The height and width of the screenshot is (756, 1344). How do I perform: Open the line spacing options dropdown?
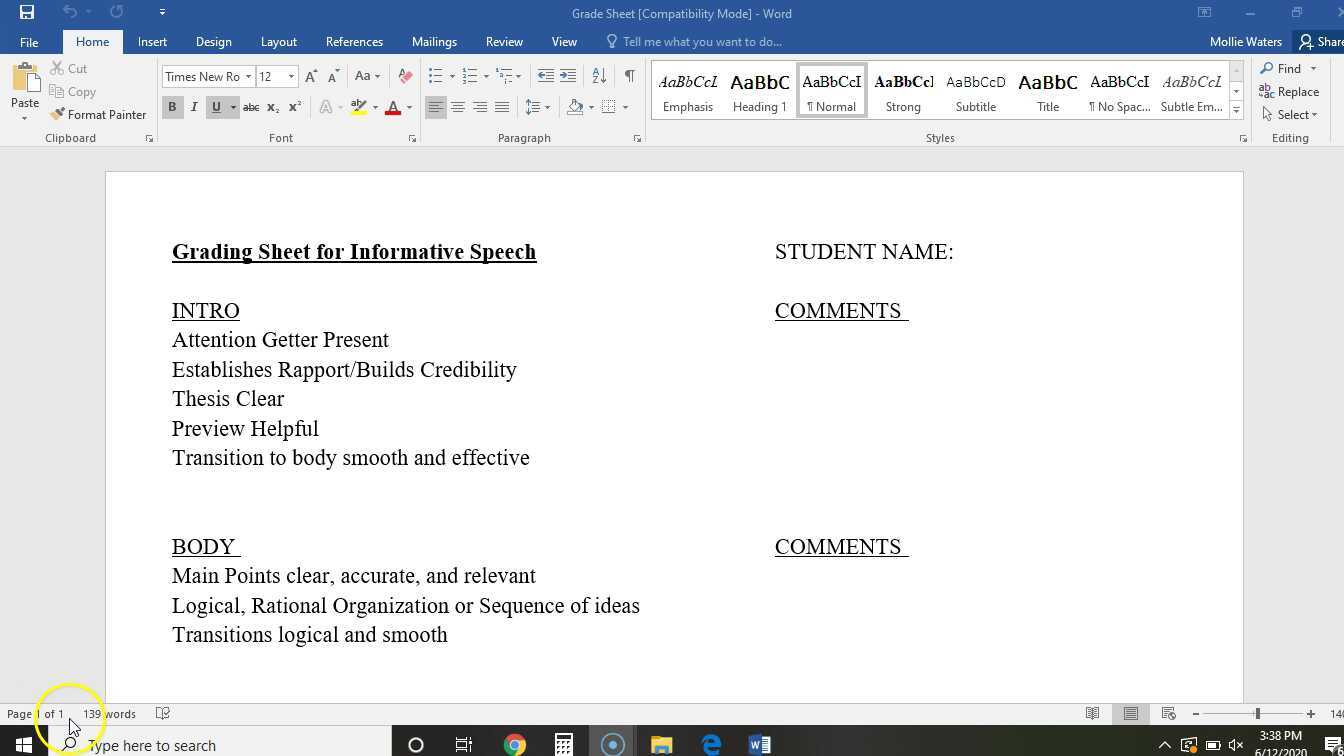pos(548,107)
